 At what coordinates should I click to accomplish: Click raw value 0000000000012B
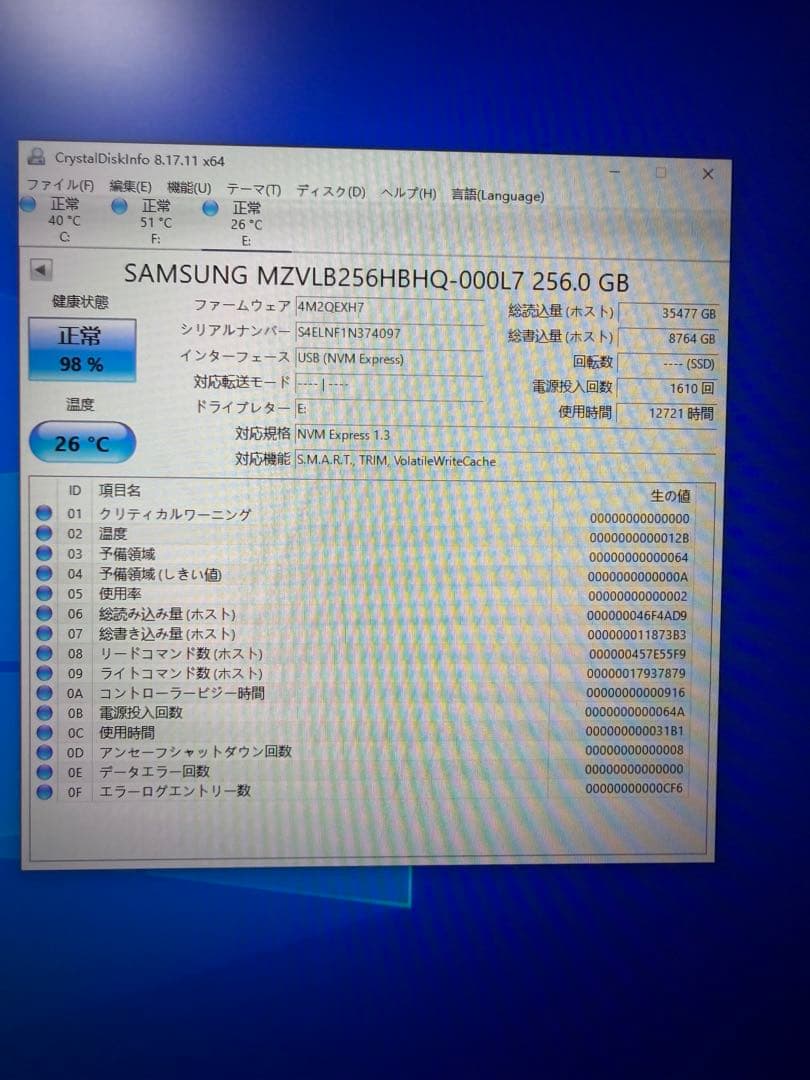(638, 537)
